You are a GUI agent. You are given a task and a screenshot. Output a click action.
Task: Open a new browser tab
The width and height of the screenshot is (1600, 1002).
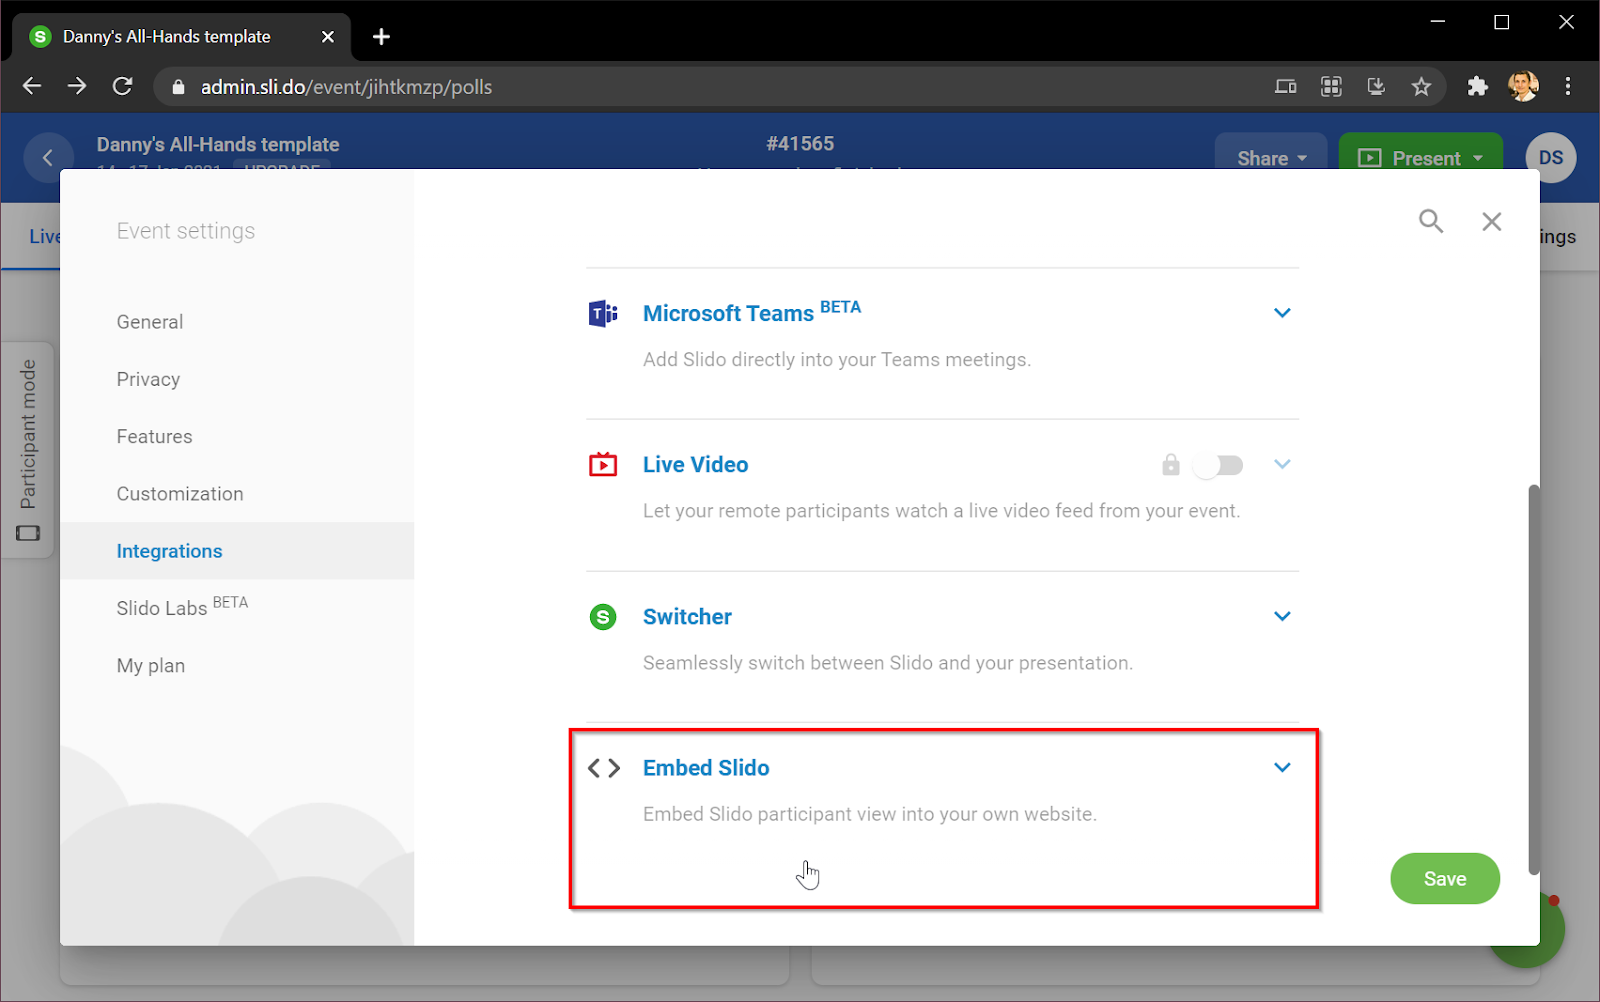[381, 37]
